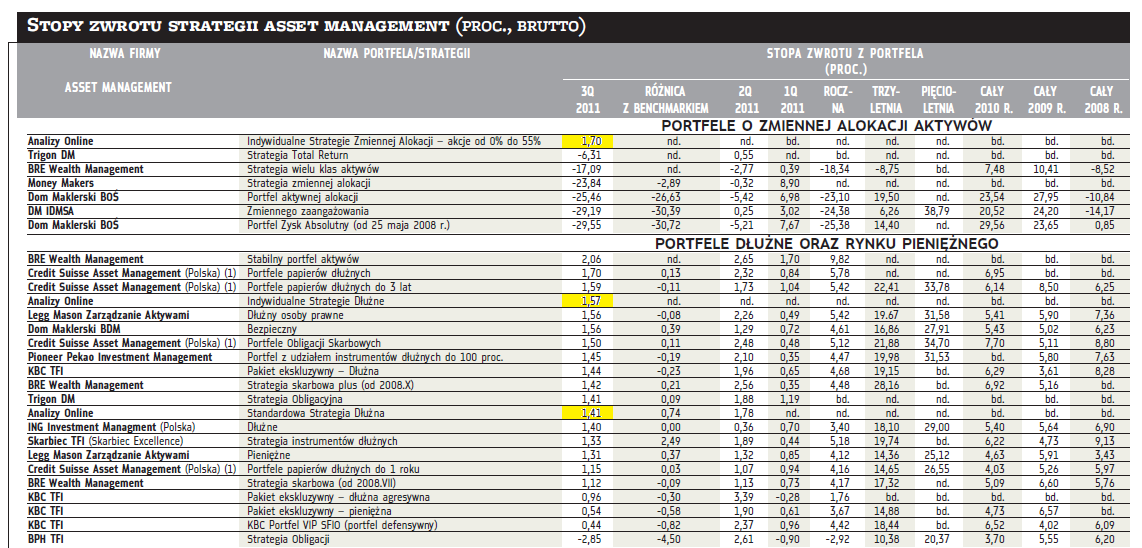The image size is (1142, 548).
Task: Click the 'DM IDMSA' company name
Action: [51, 211]
